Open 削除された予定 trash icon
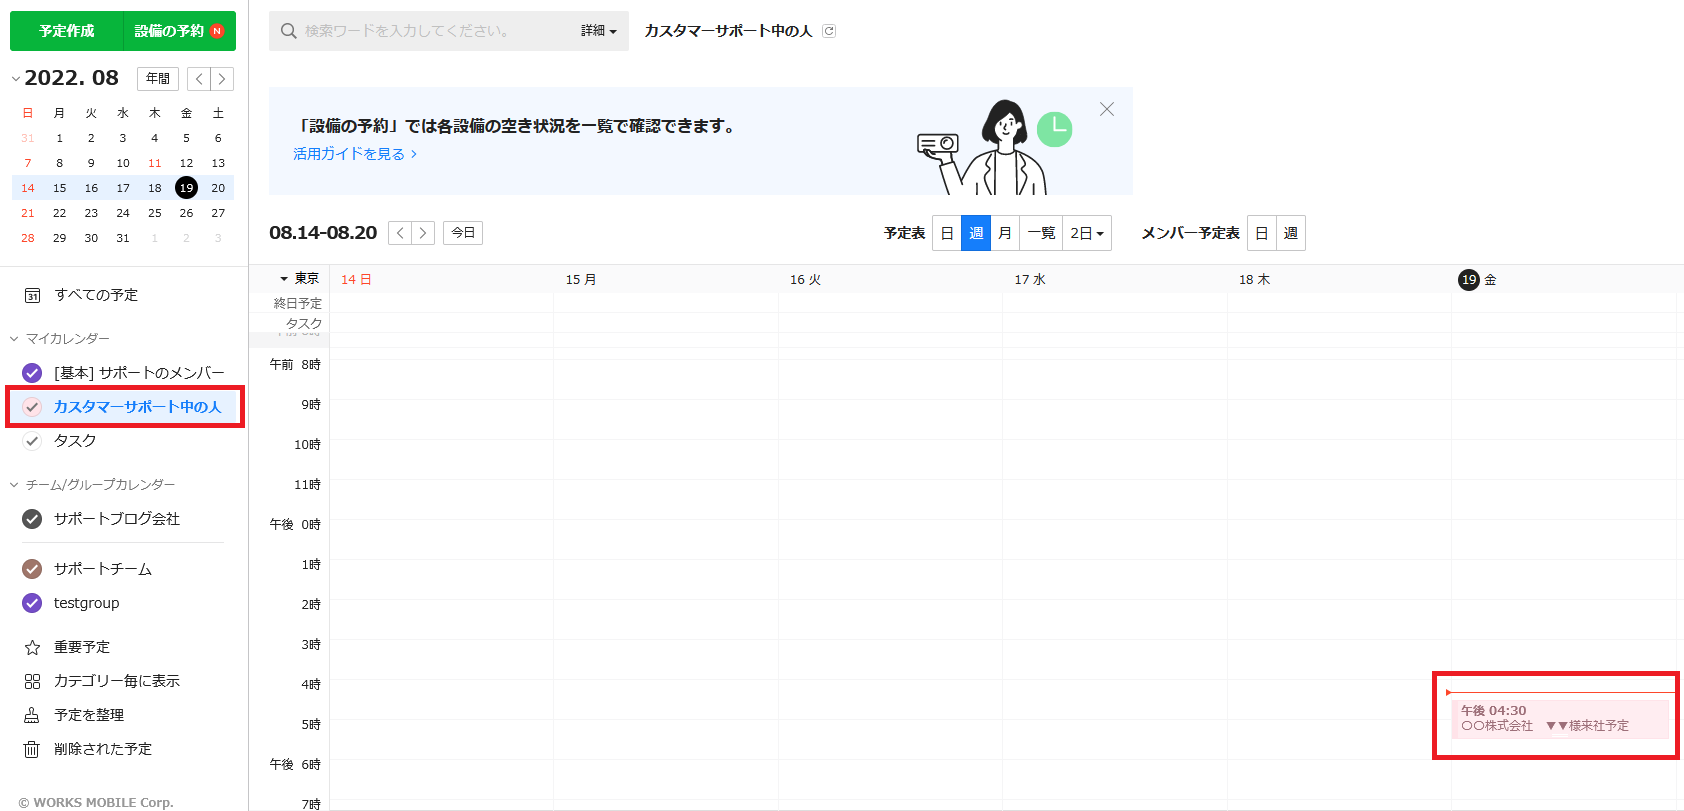 coord(32,749)
